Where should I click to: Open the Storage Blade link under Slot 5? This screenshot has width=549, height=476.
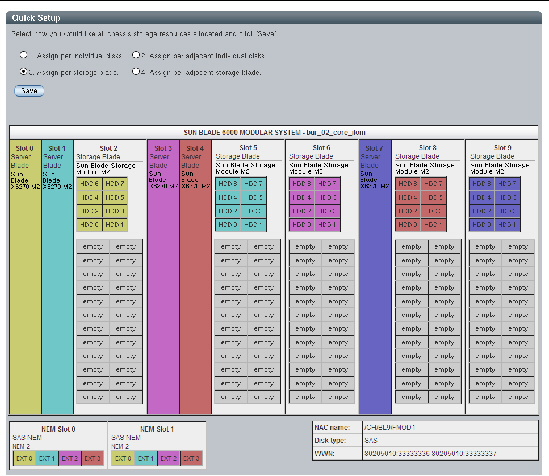(237, 156)
